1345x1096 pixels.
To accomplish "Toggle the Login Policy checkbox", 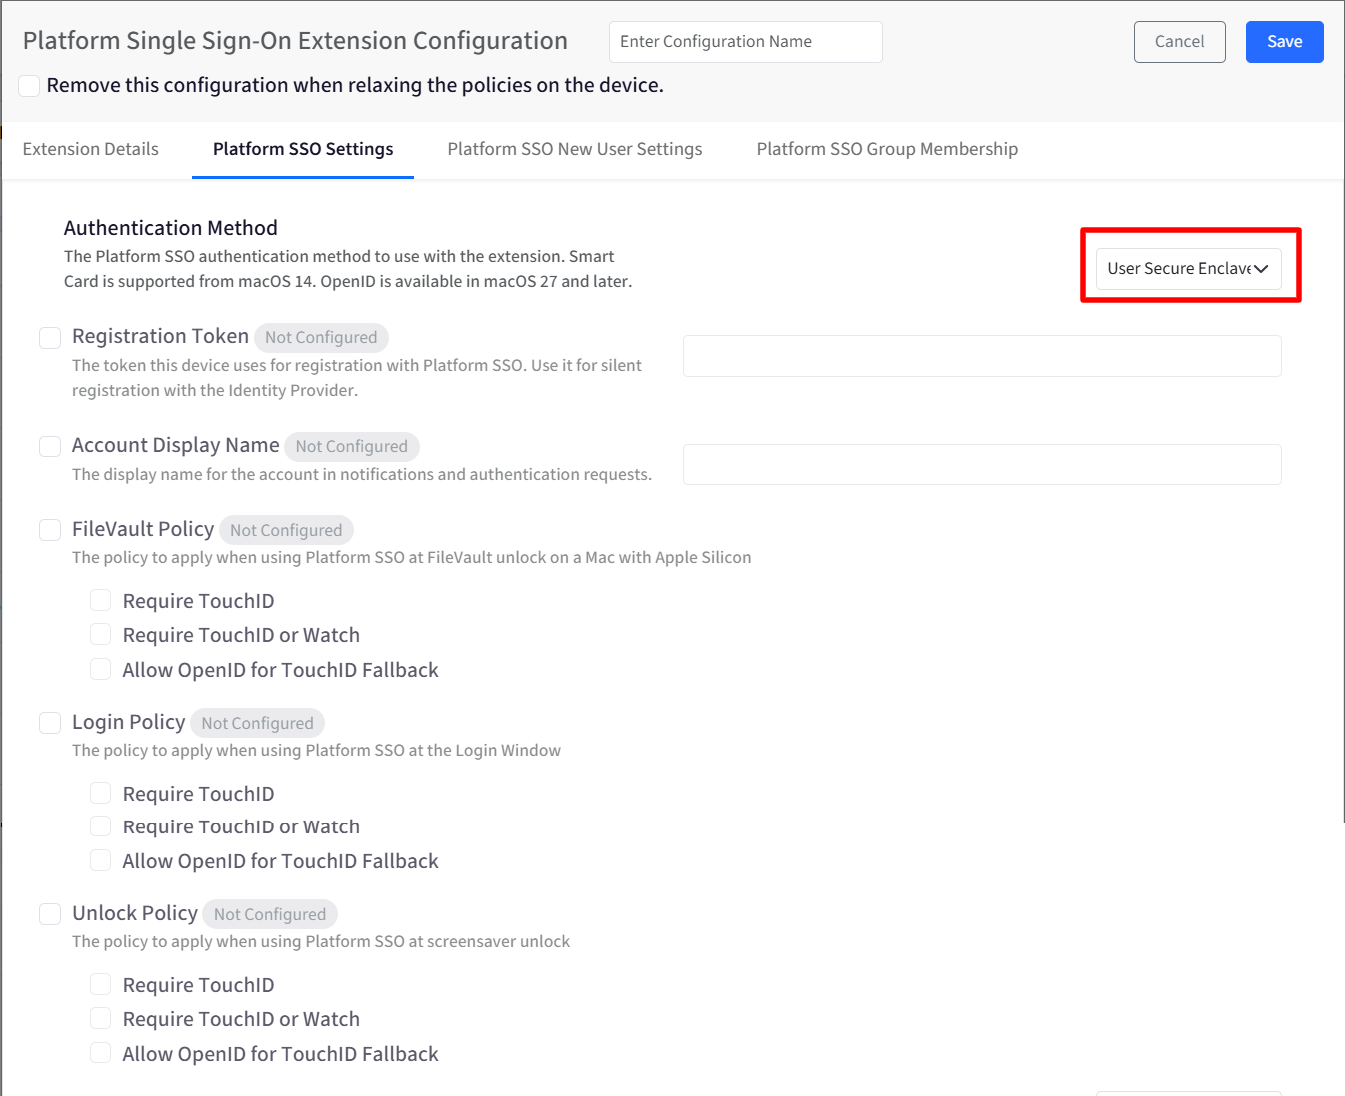I will pyautogui.click(x=50, y=723).
